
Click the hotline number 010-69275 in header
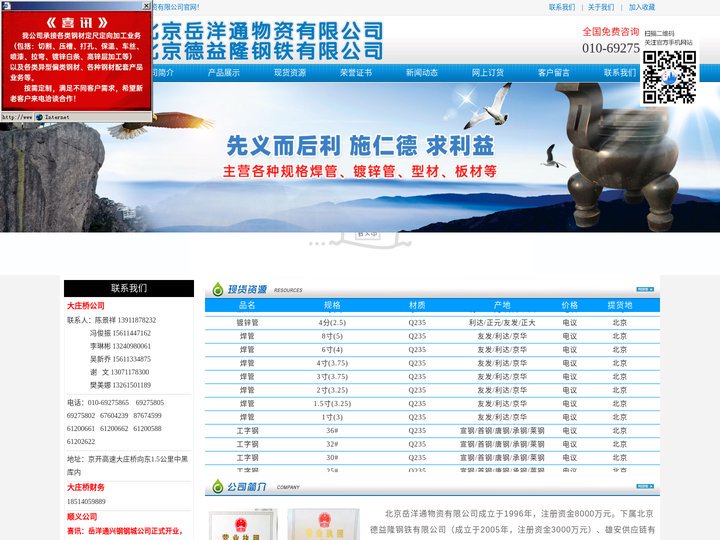(x=611, y=48)
